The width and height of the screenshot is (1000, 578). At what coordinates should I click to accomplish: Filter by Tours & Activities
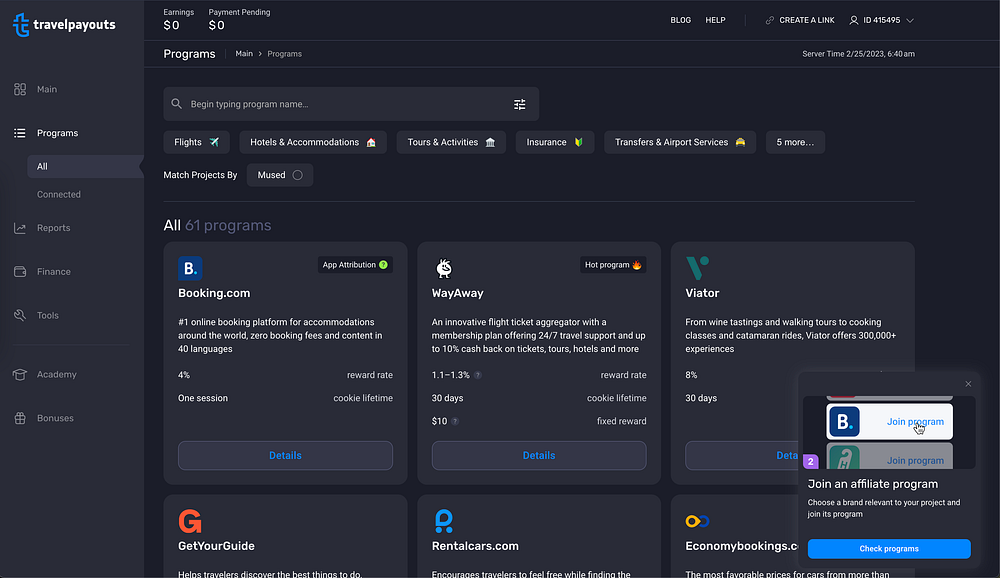[x=452, y=142]
